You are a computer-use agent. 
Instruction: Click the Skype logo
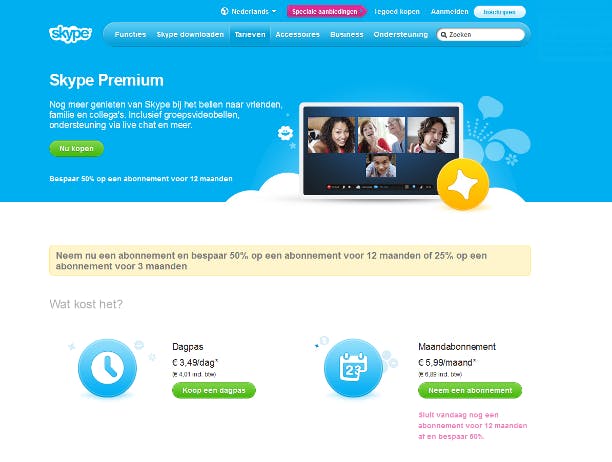coord(70,34)
